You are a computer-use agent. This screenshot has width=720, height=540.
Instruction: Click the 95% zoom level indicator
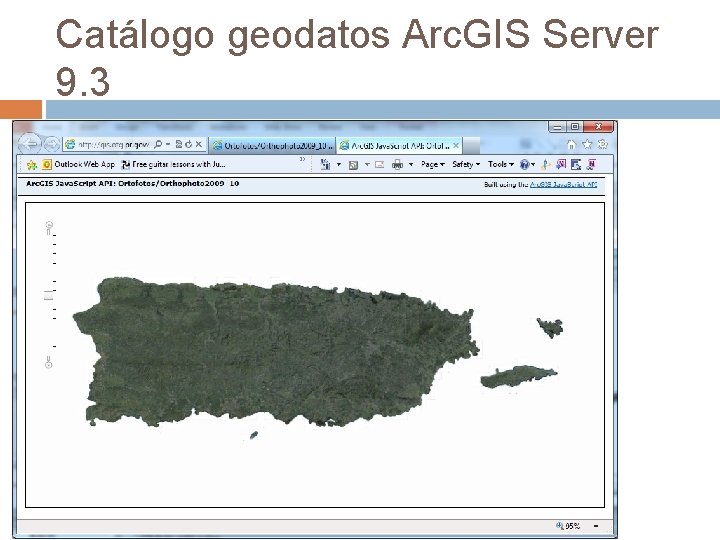tap(568, 526)
